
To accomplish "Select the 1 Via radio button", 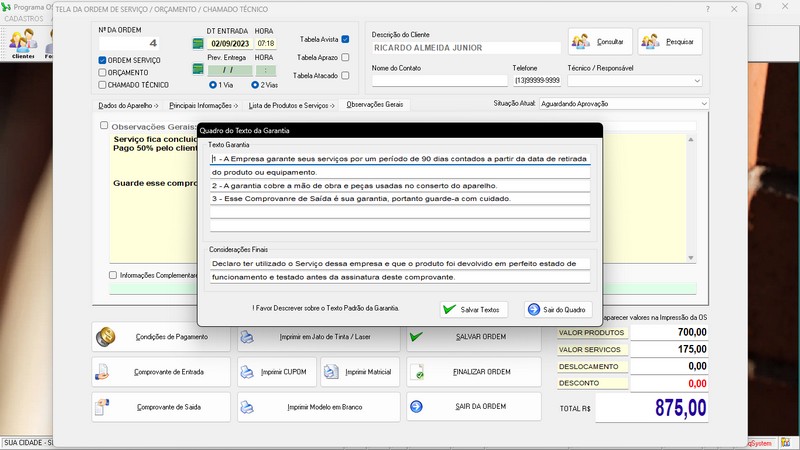I will (x=213, y=85).
